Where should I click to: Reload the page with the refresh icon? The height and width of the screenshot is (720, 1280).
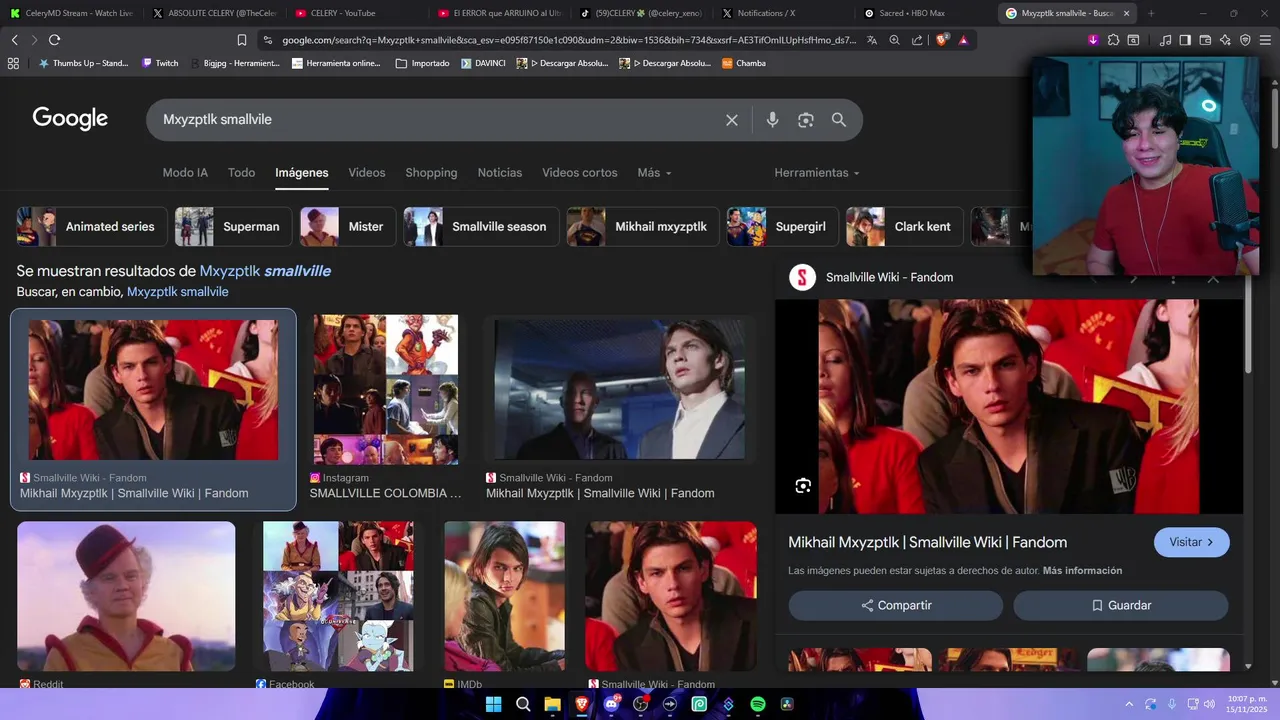[54, 40]
